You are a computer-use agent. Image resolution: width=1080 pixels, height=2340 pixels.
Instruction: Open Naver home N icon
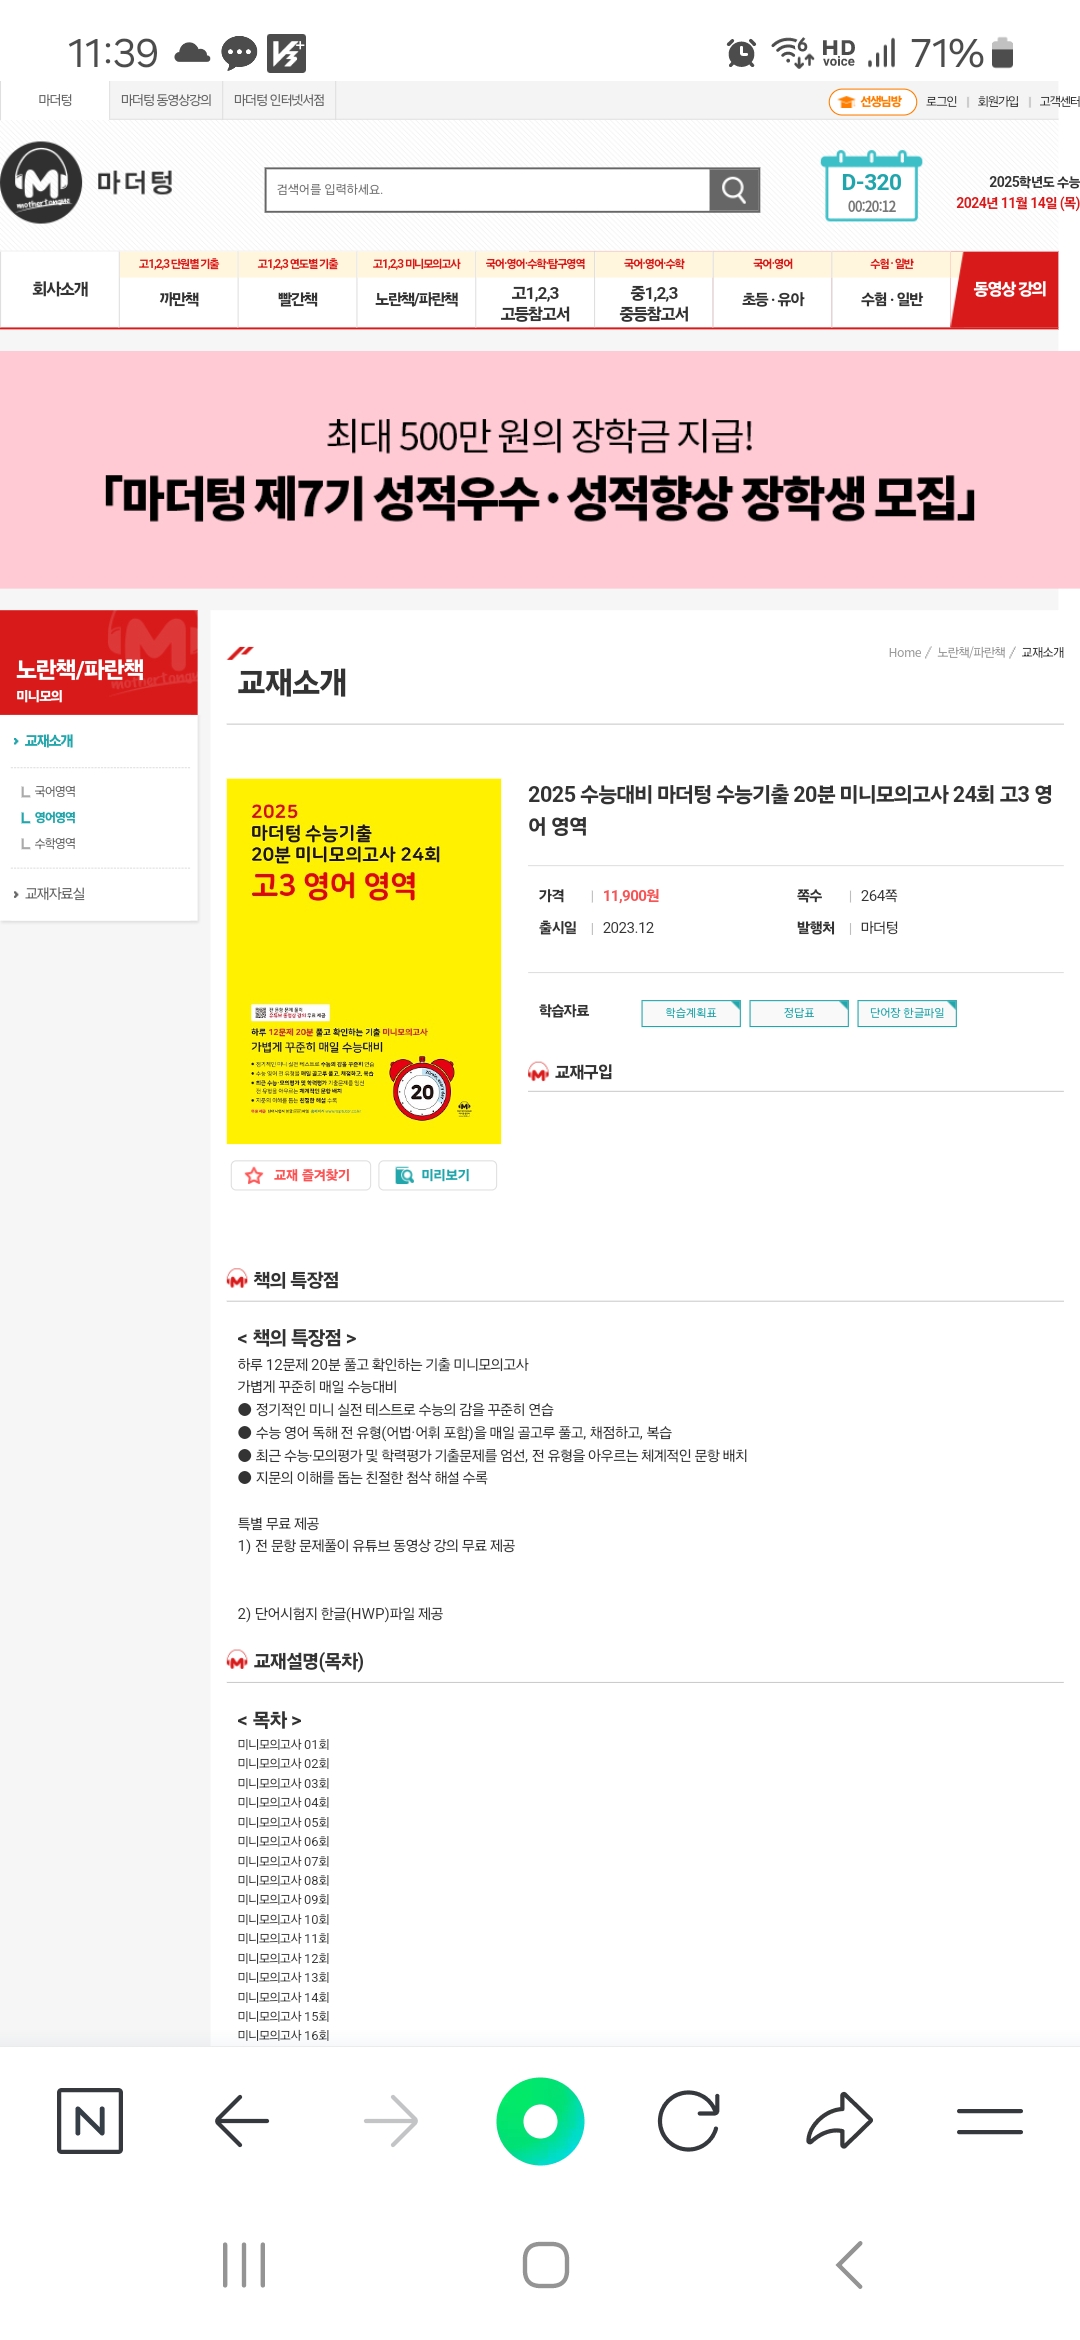click(x=90, y=2120)
